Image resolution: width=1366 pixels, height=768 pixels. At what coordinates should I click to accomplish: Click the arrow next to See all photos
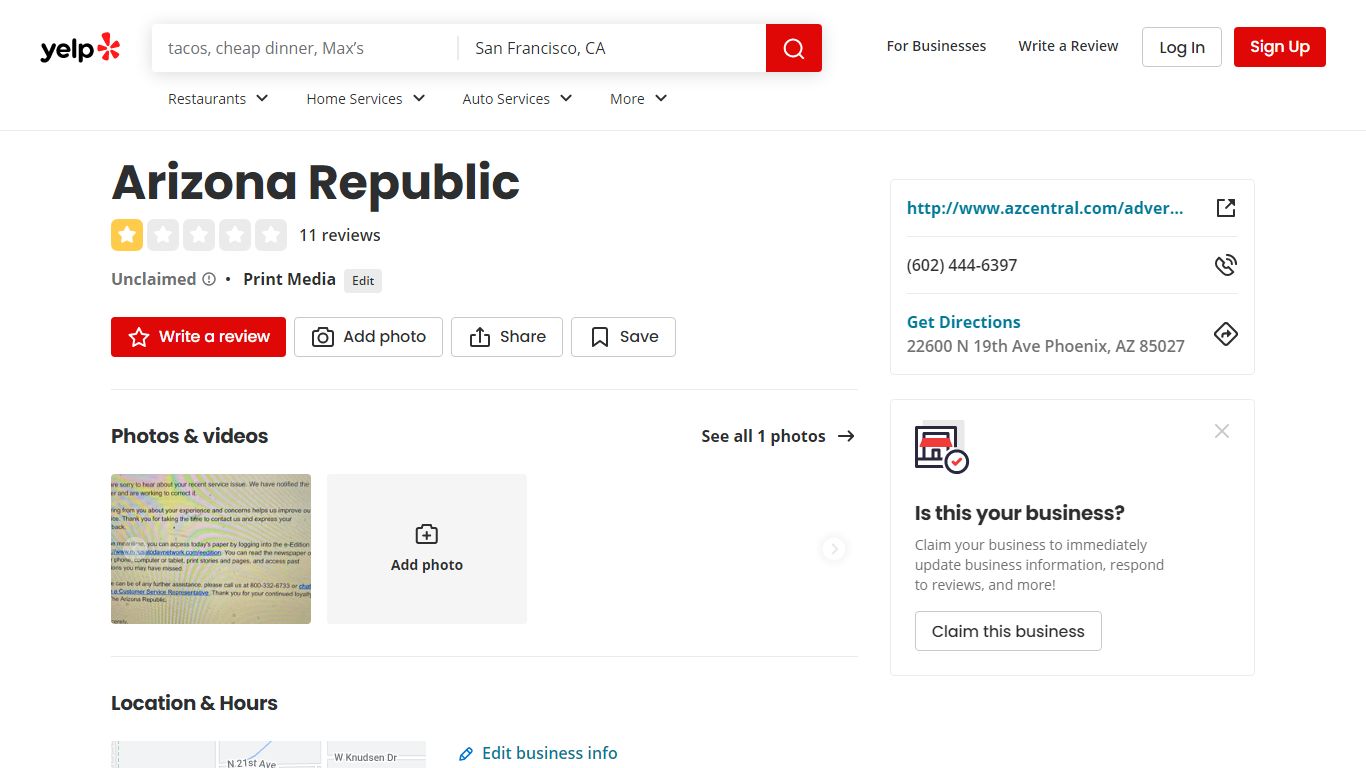point(846,436)
